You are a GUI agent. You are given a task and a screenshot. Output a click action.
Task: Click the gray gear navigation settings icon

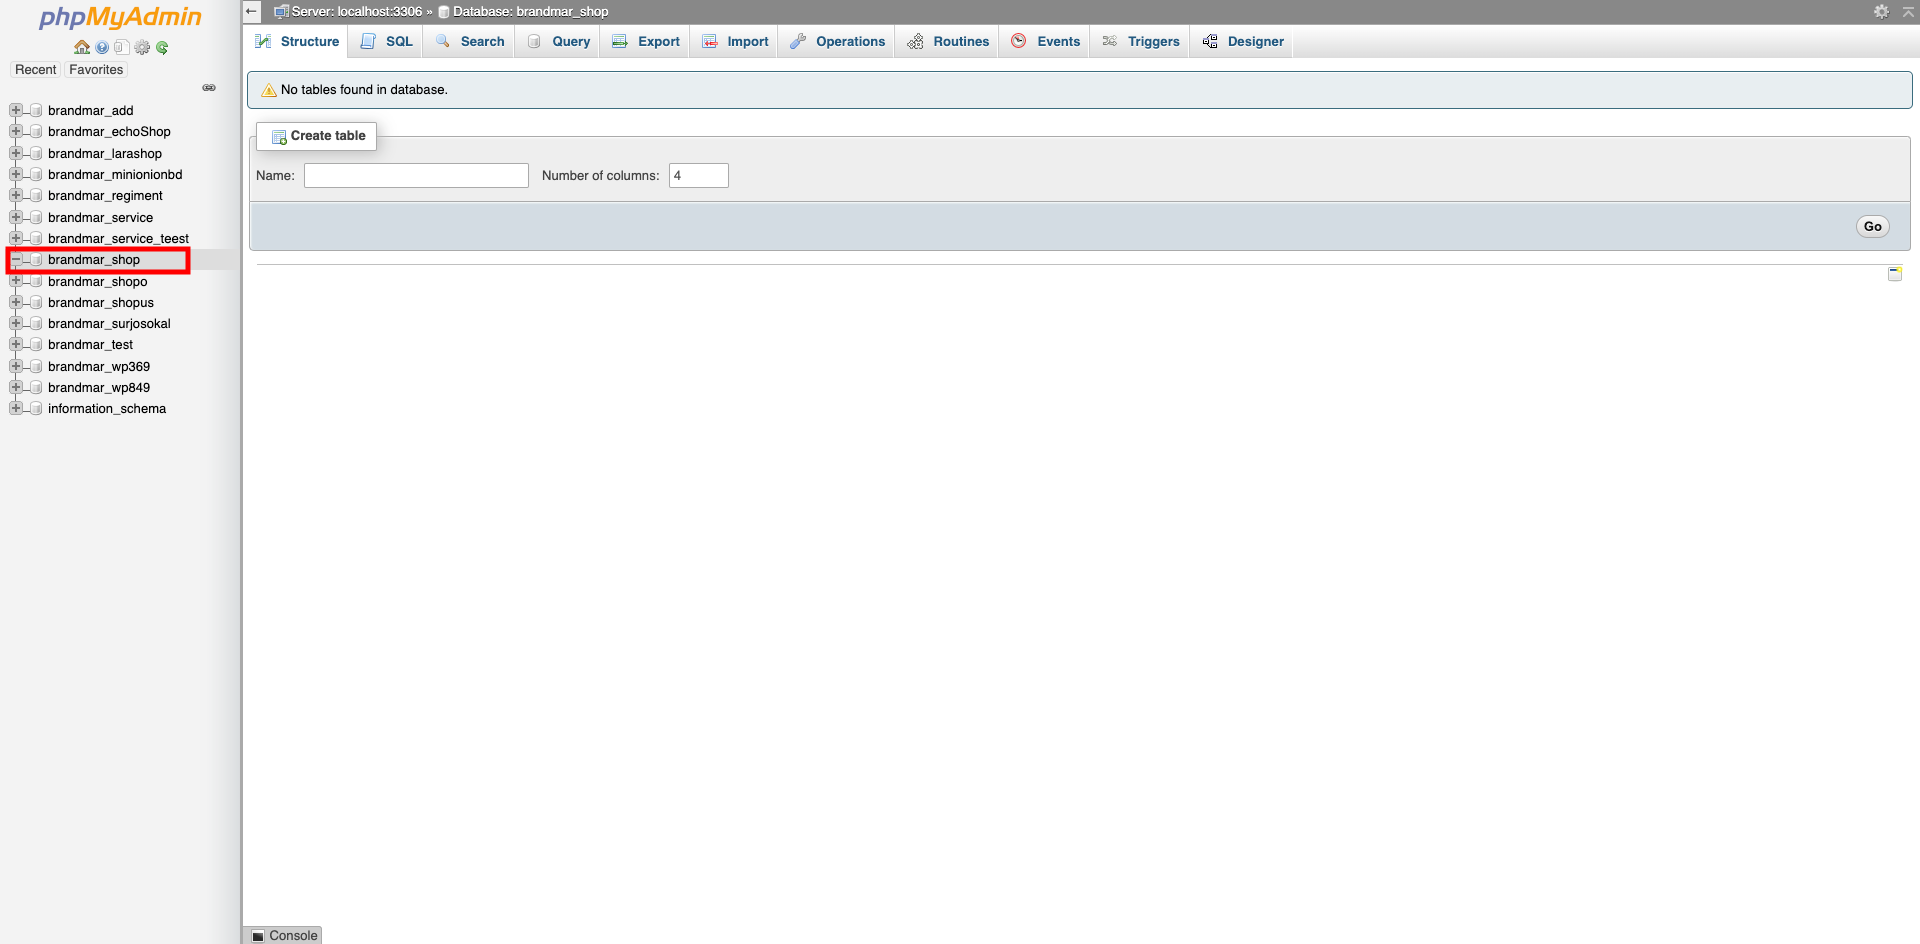point(142,47)
